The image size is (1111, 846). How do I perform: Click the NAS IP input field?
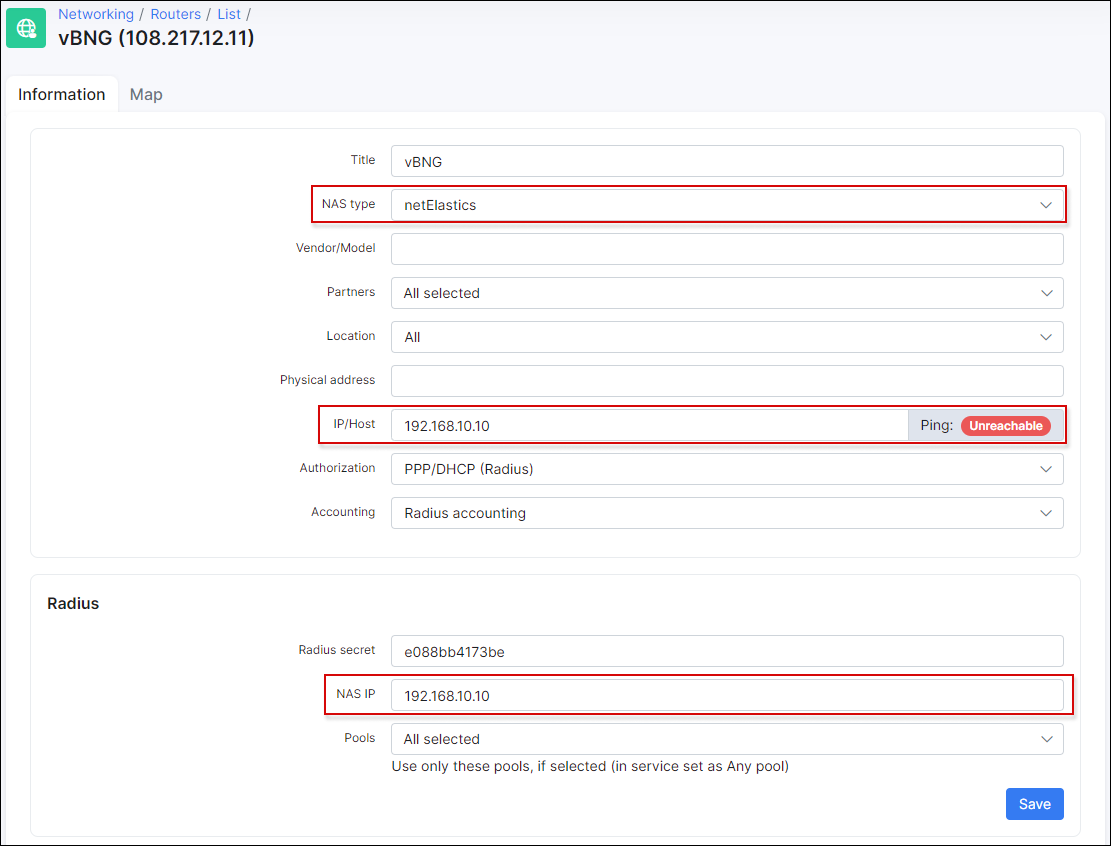click(727, 696)
